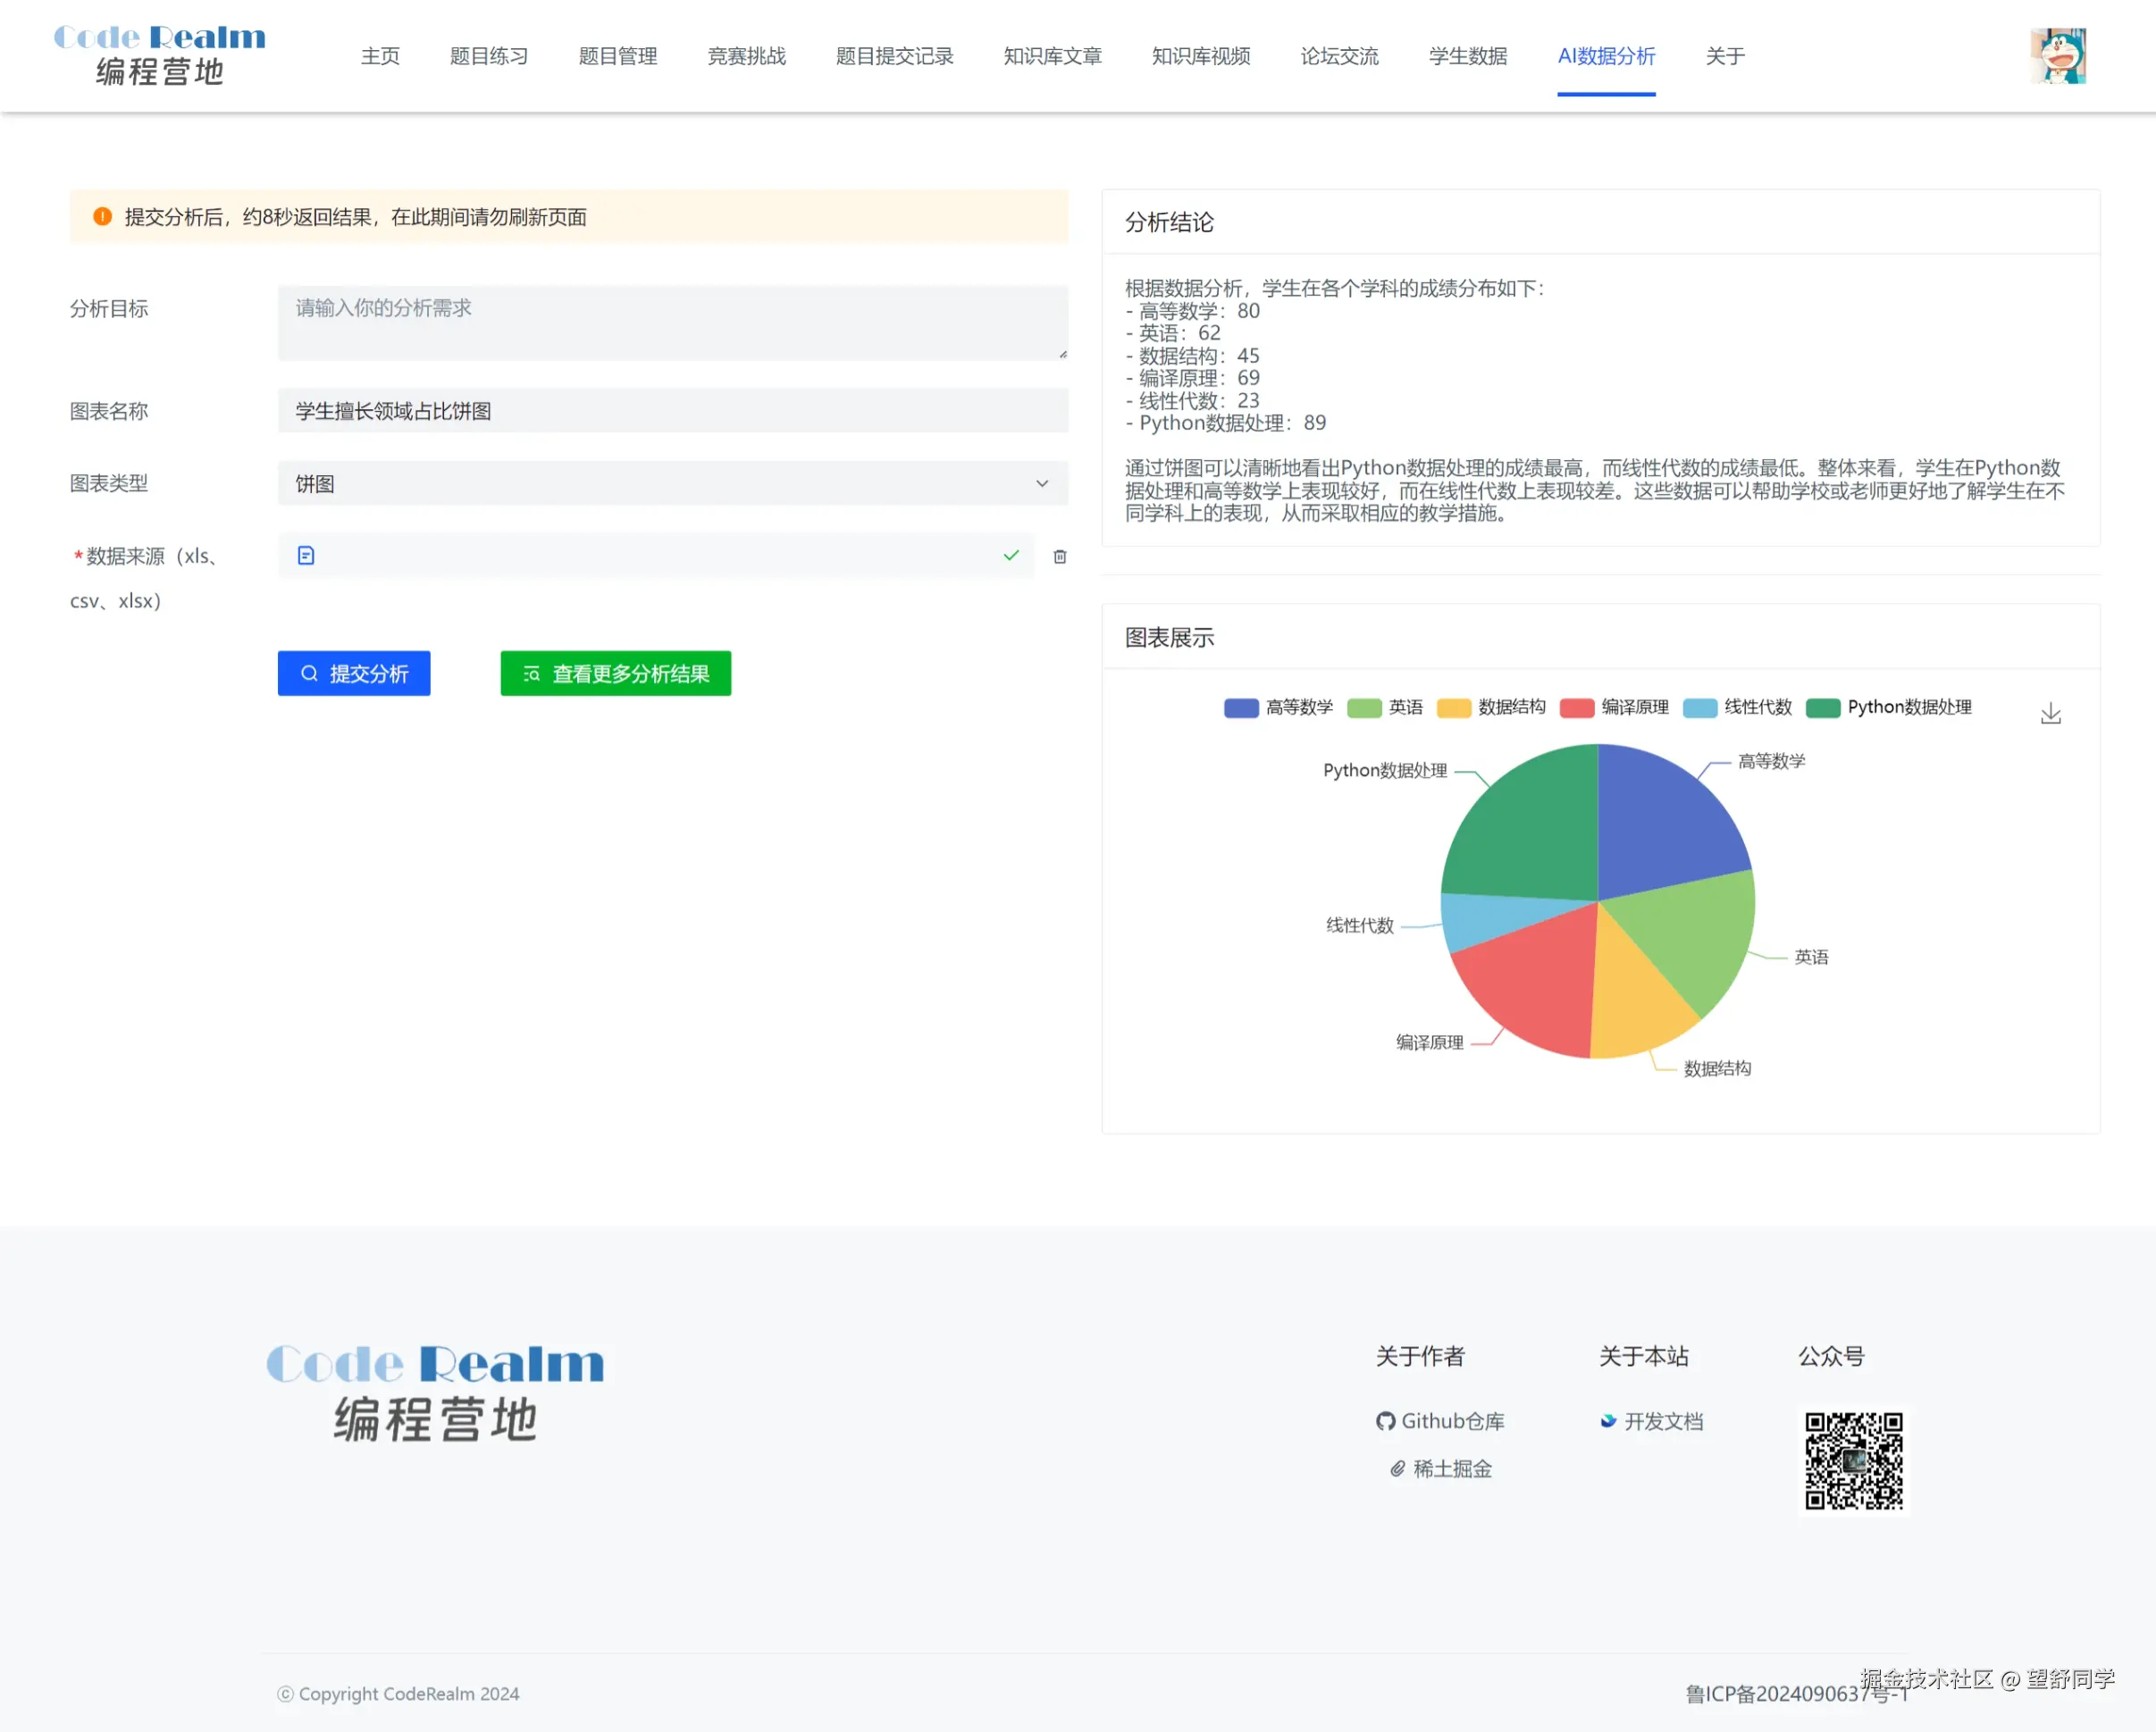The image size is (2156, 1732).
Task: Click the Github icon in footer
Action: tap(1385, 1421)
